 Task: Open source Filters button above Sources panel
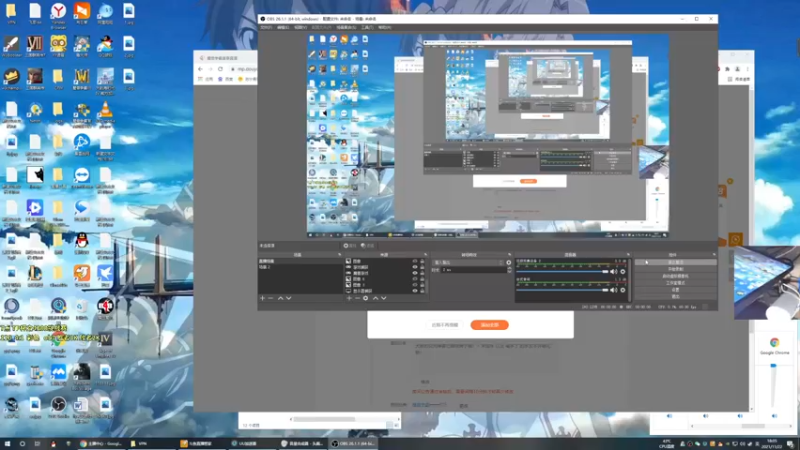pyautogui.click(x=367, y=245)
